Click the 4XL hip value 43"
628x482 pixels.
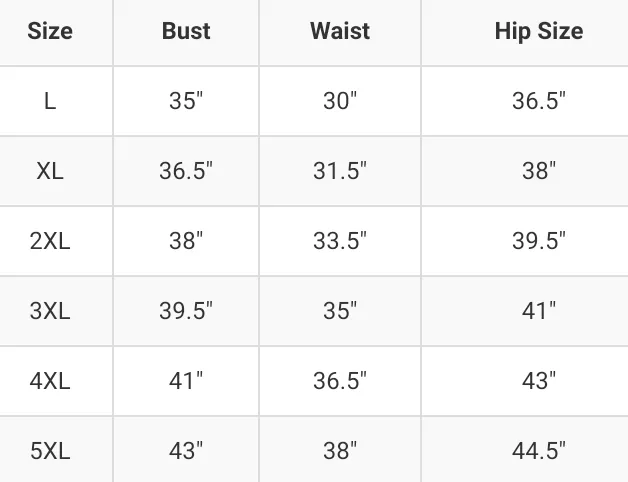point(539,381)
